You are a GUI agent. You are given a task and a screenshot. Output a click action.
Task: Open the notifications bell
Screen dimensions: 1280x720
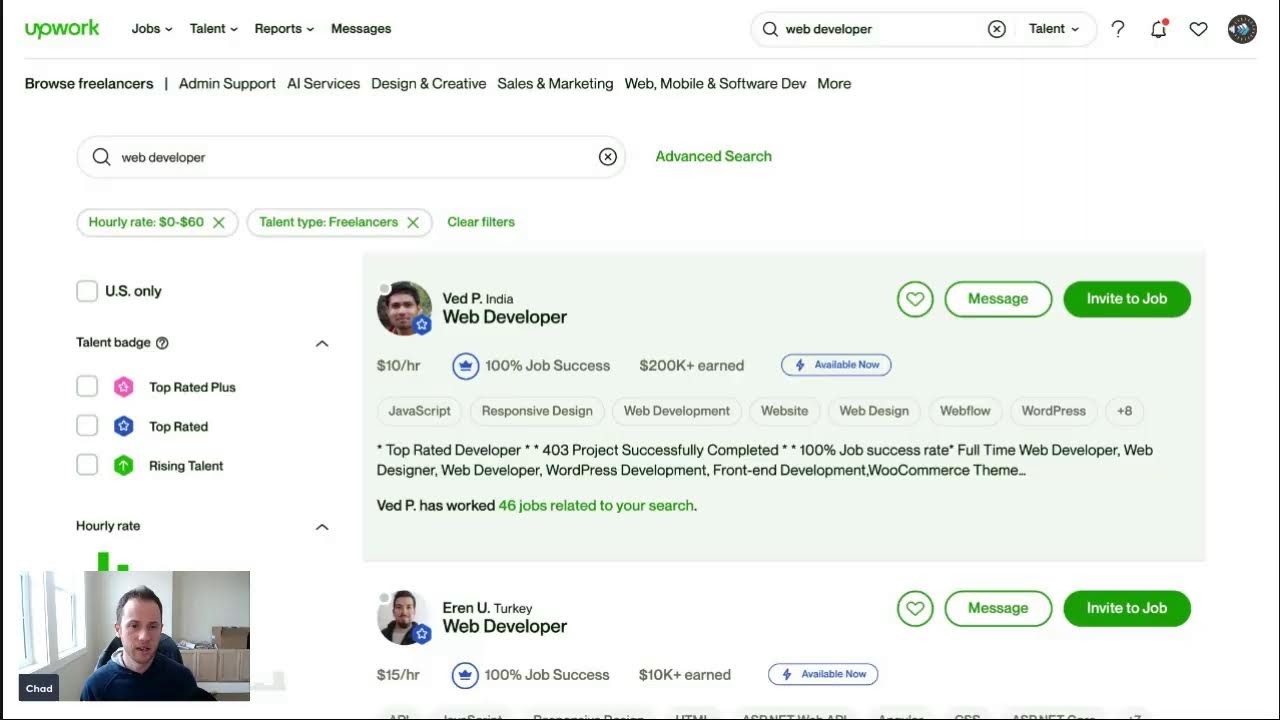click(1158, 29)
